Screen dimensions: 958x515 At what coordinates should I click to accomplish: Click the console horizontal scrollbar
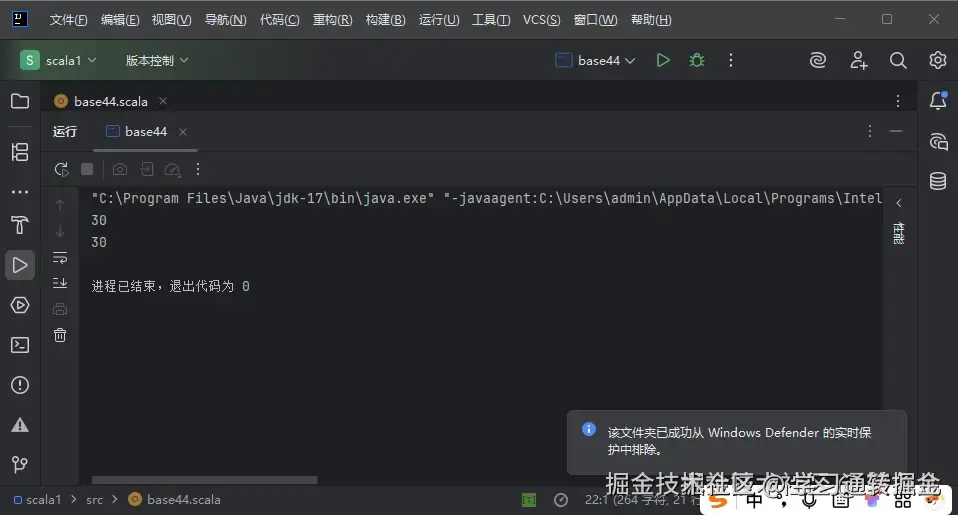[204, 480]
